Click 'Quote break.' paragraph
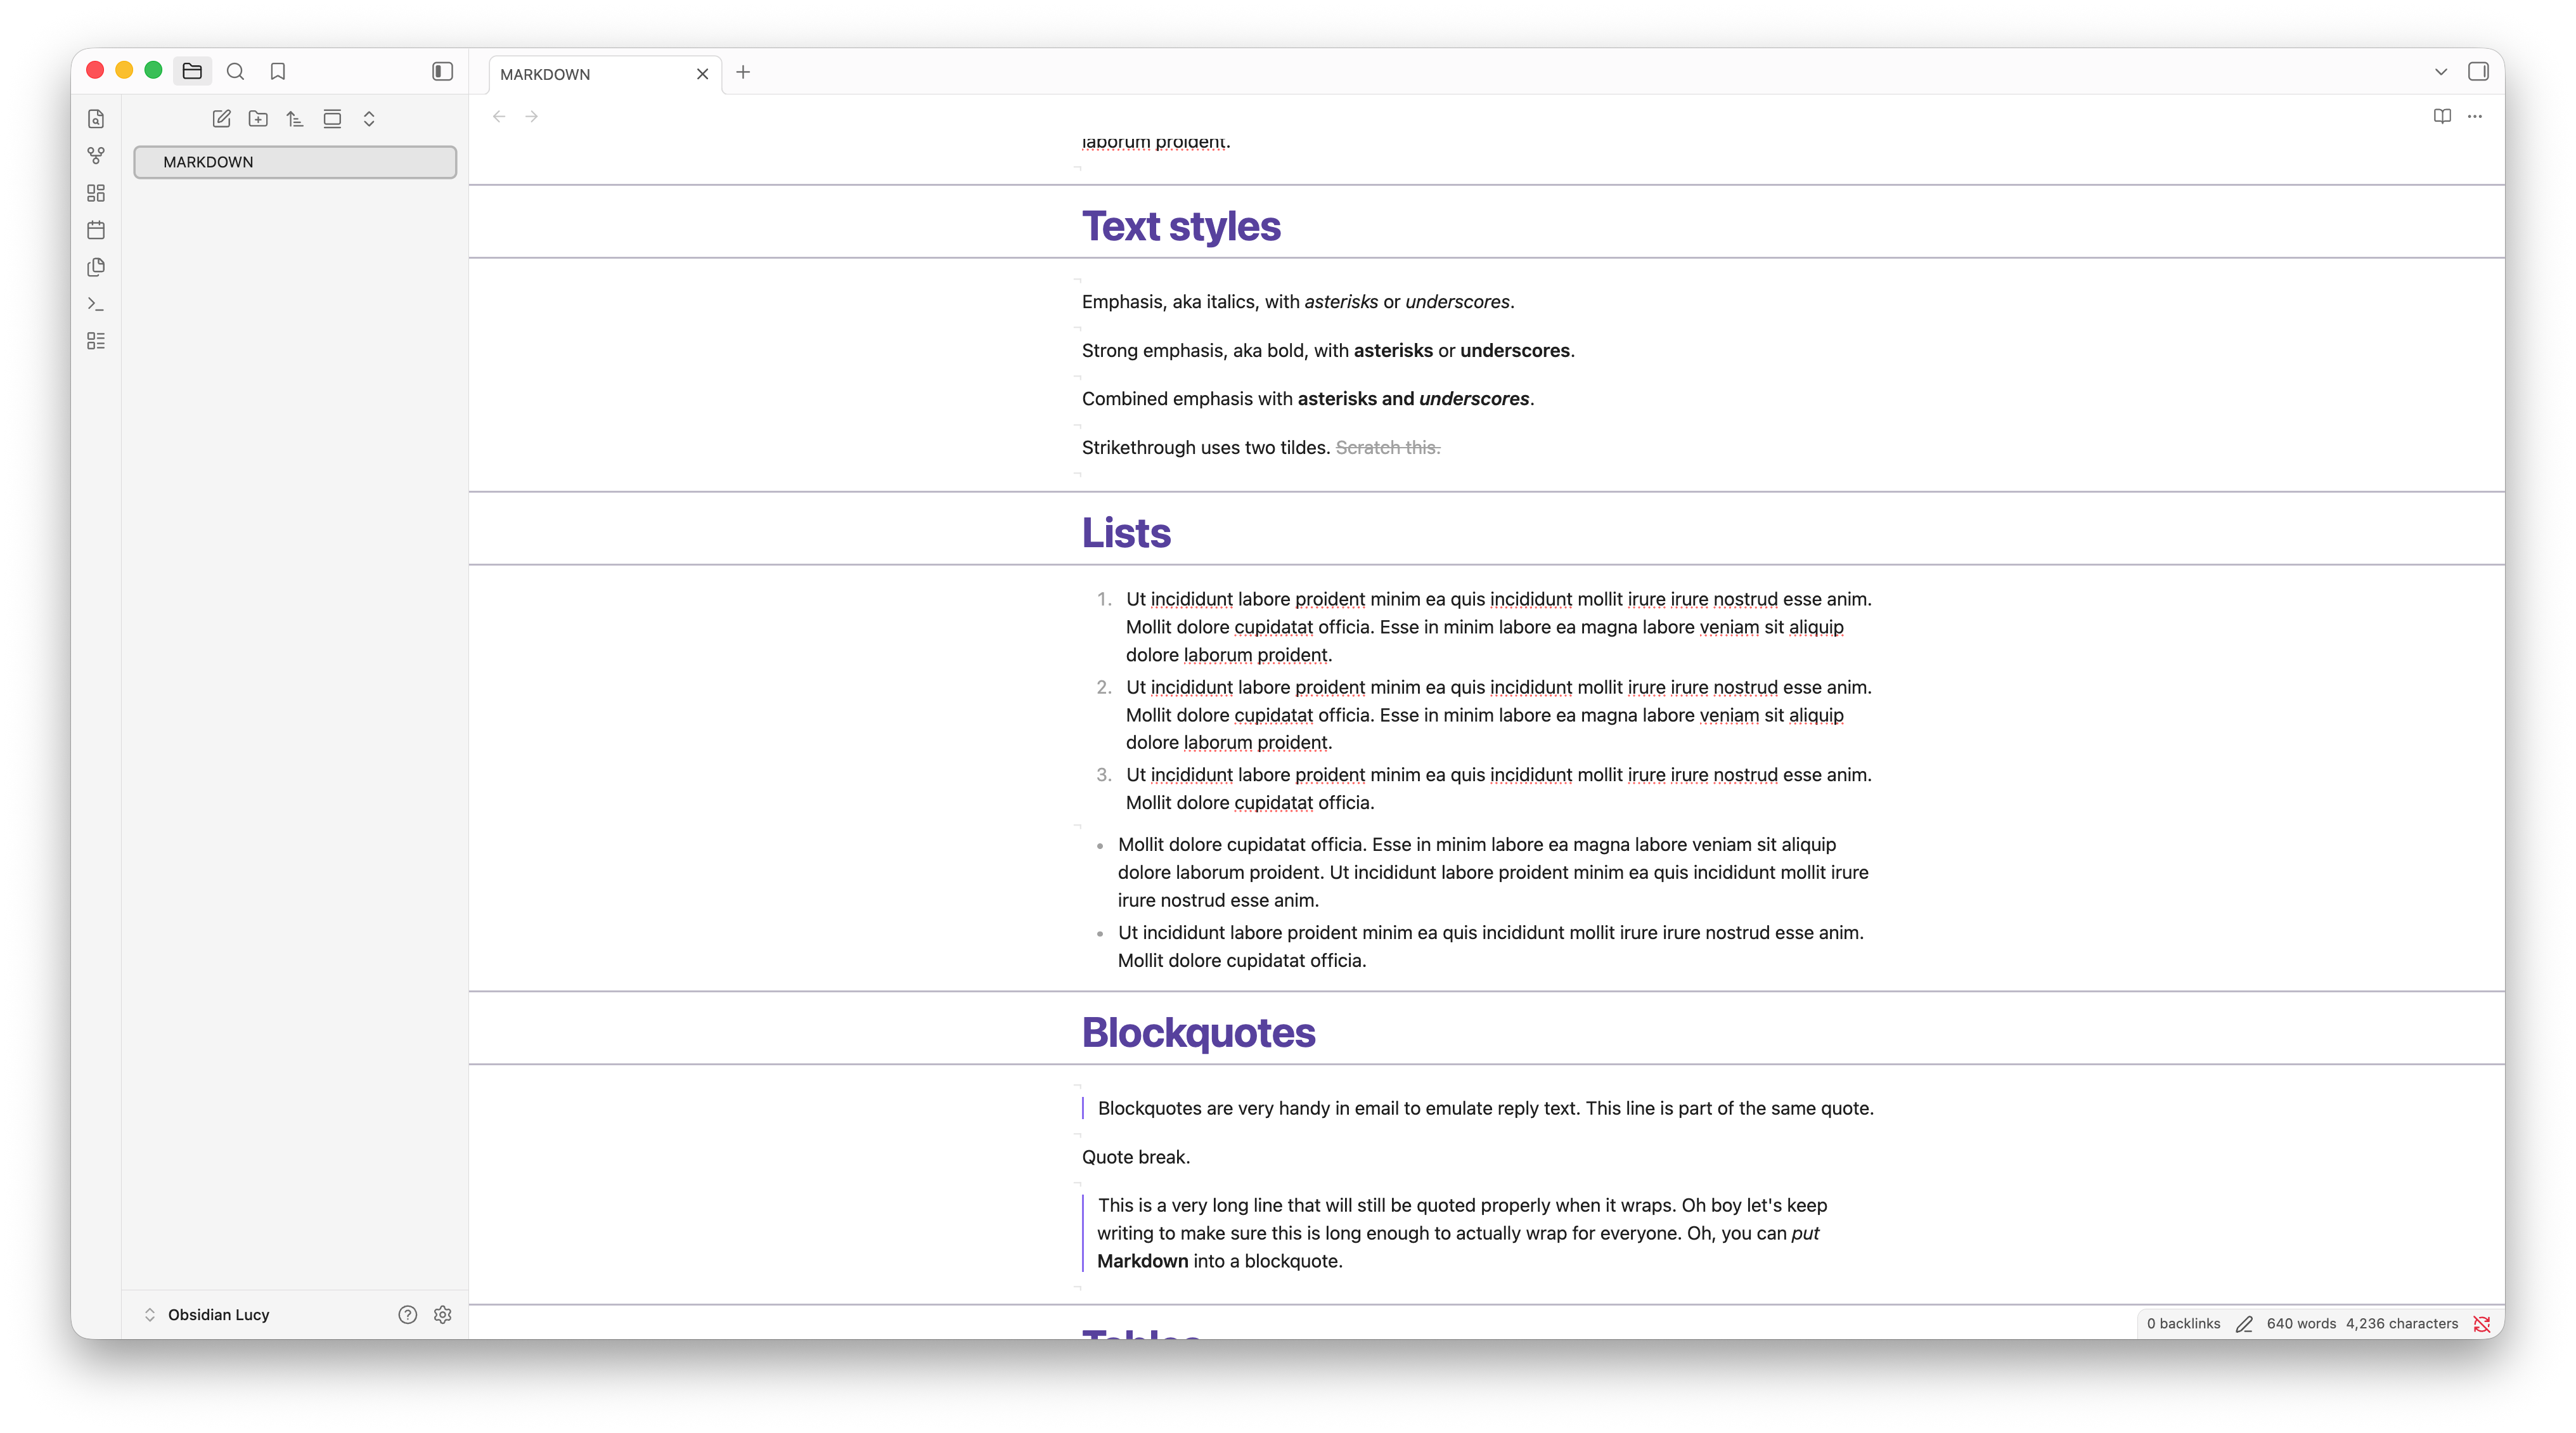 [1136, 1157]
